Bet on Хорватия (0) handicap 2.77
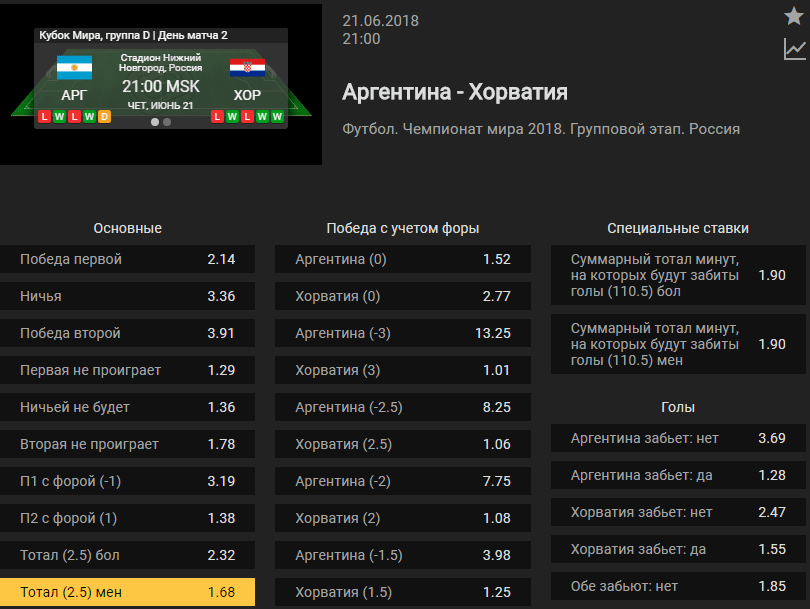810x609 pixels. [403, 296]
